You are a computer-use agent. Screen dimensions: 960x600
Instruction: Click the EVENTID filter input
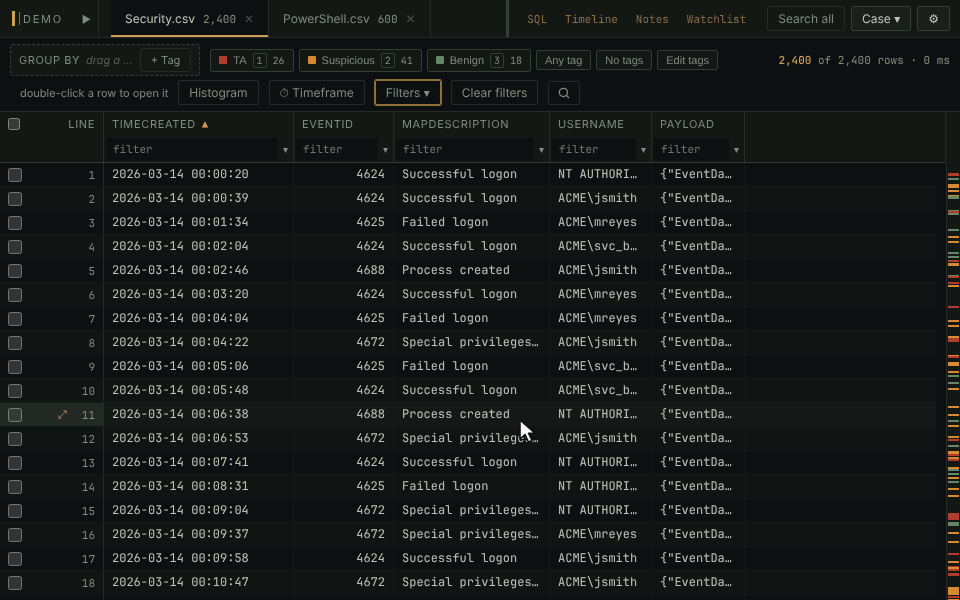[x=337, y=150]
